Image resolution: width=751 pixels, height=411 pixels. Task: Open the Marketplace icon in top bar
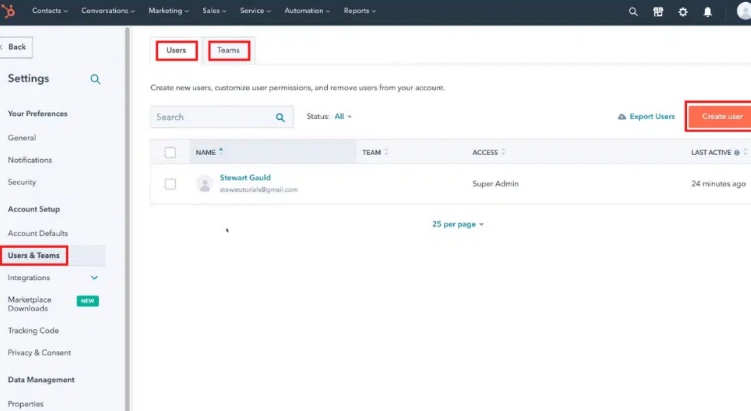point(658,12)
